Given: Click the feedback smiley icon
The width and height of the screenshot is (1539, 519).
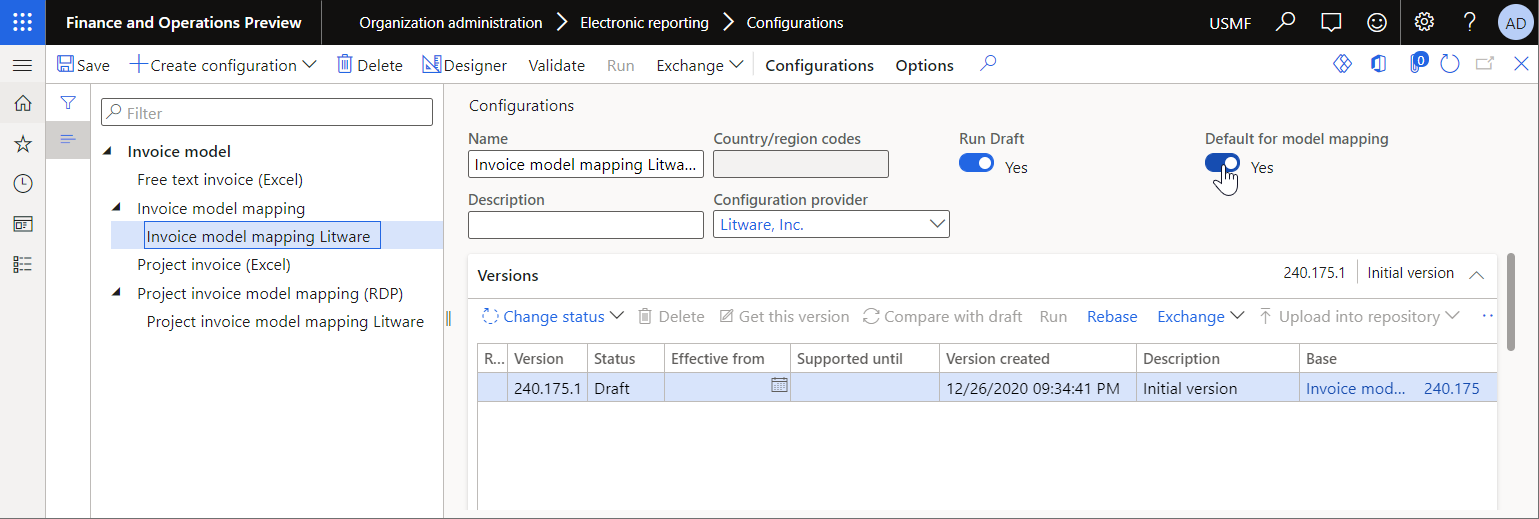Looking at the screenshot, I should [x=1377, y=22].
